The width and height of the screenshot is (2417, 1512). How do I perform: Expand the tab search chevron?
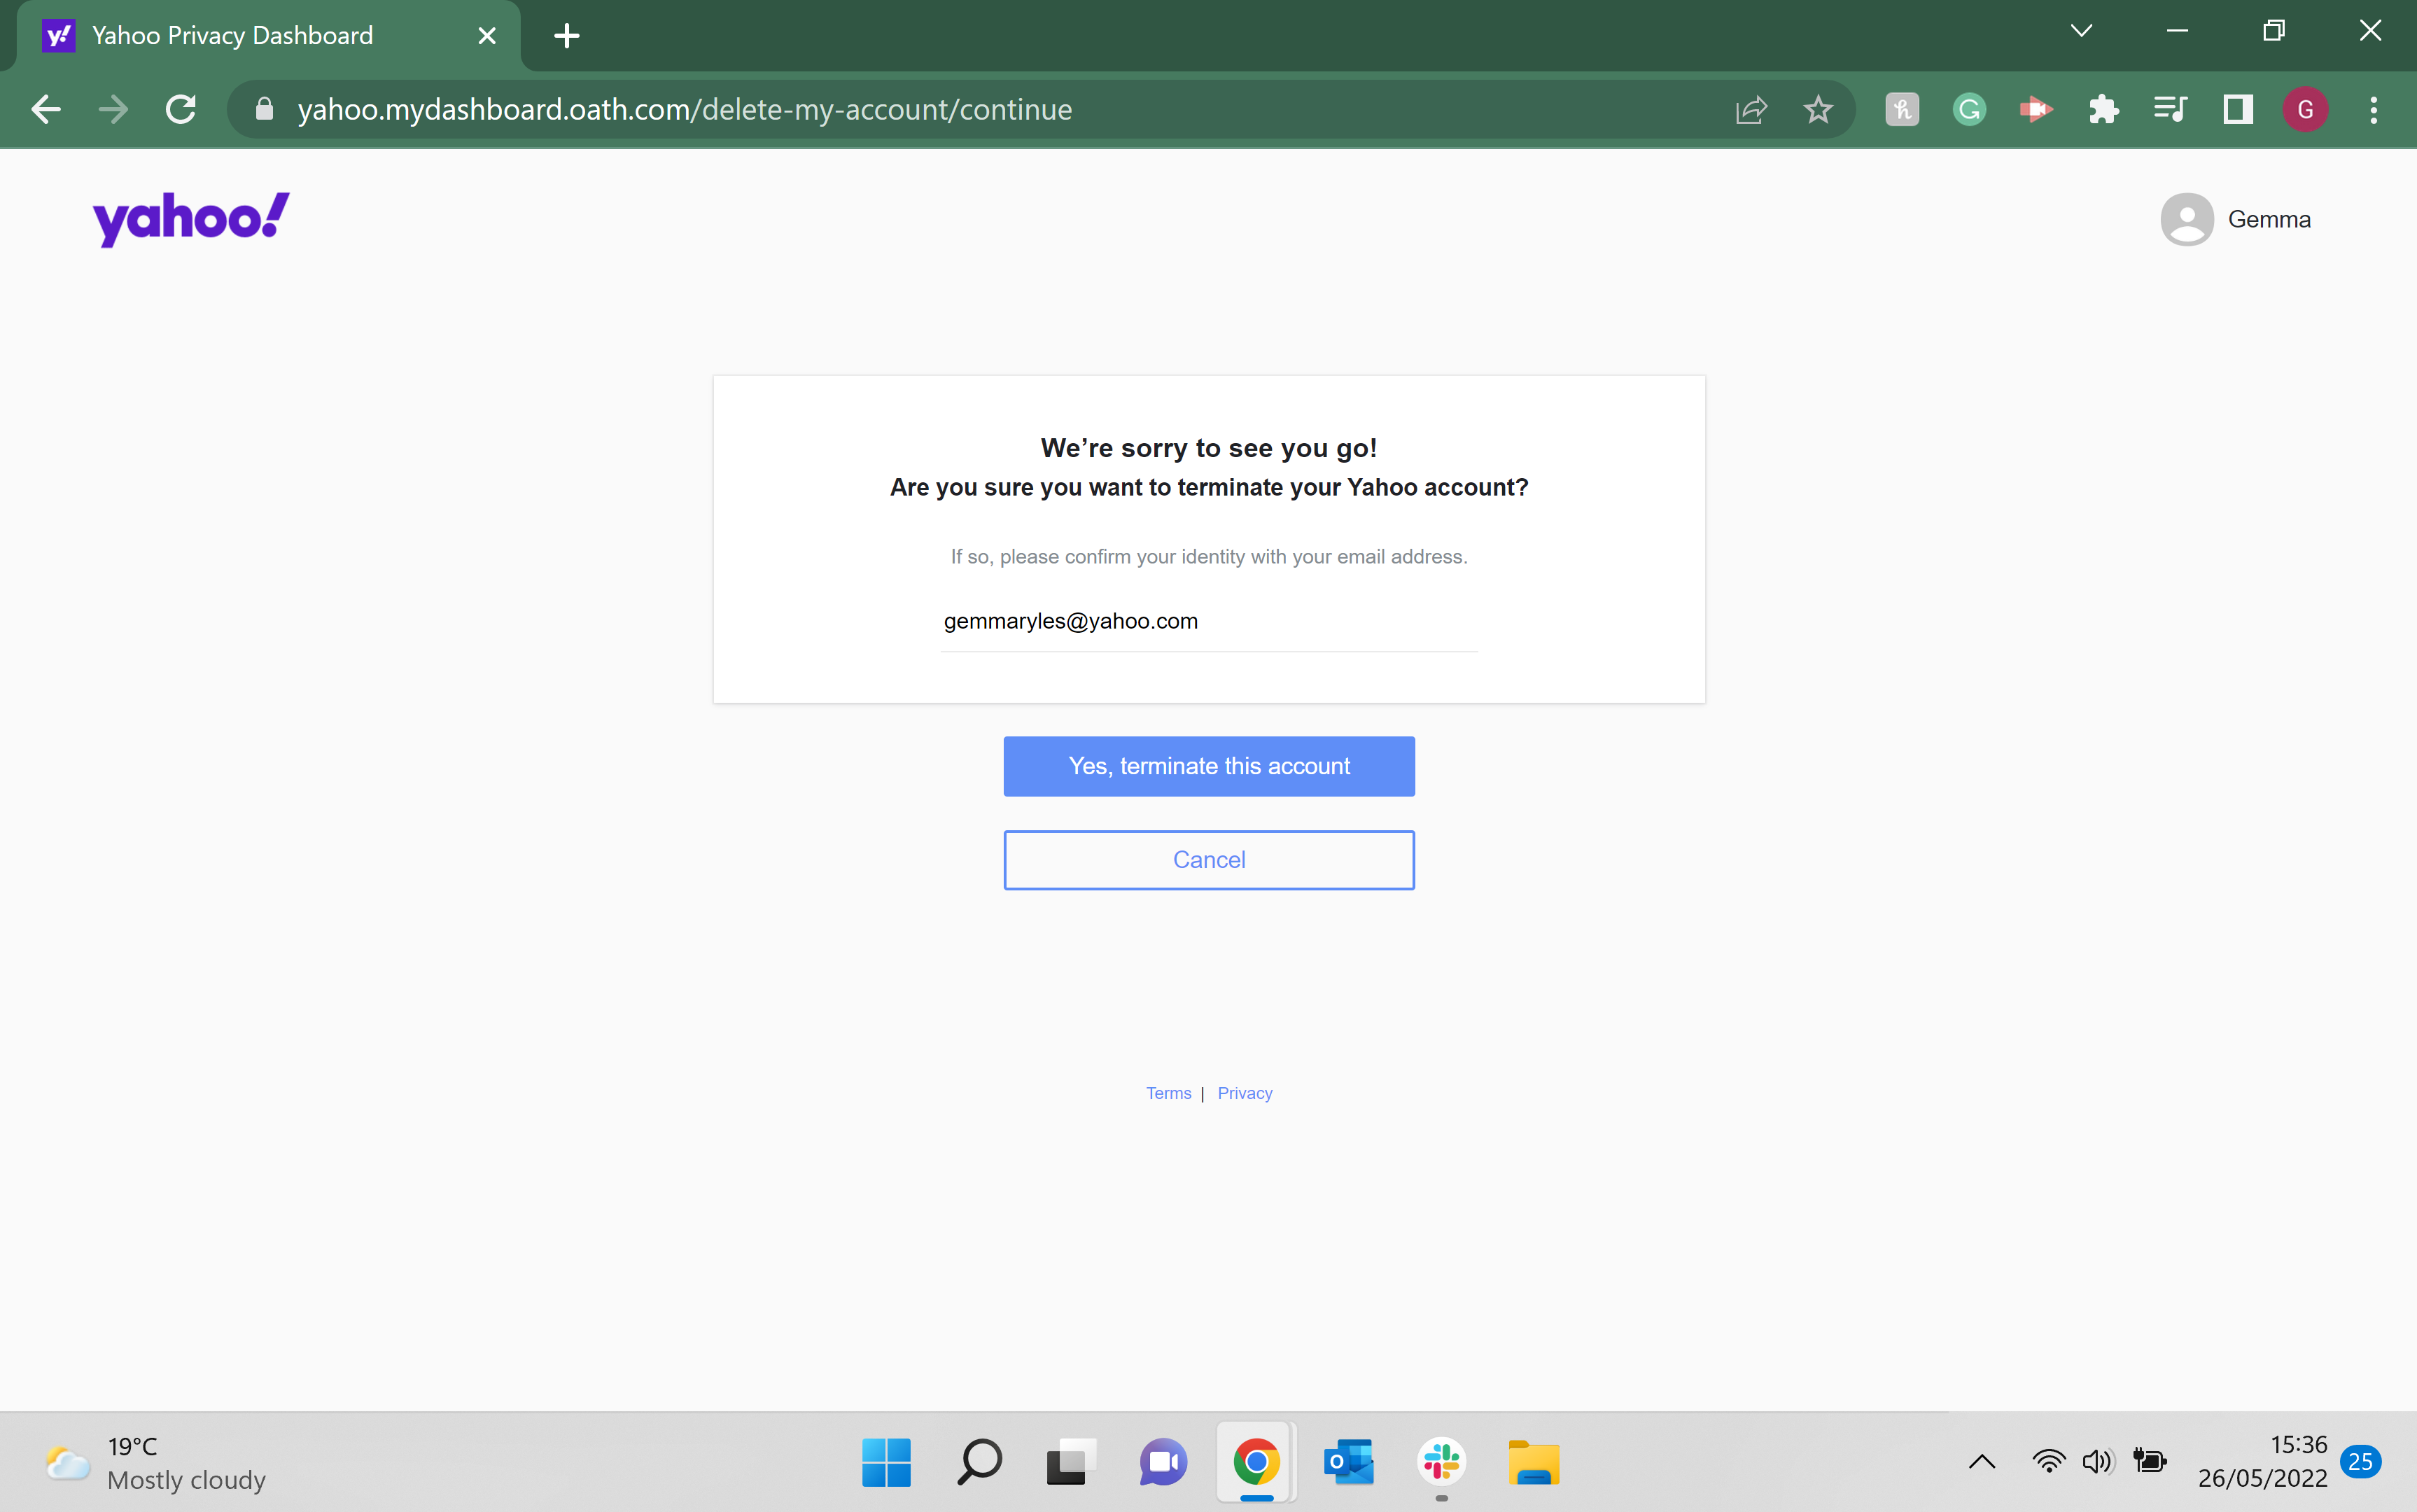[2081, 31]
